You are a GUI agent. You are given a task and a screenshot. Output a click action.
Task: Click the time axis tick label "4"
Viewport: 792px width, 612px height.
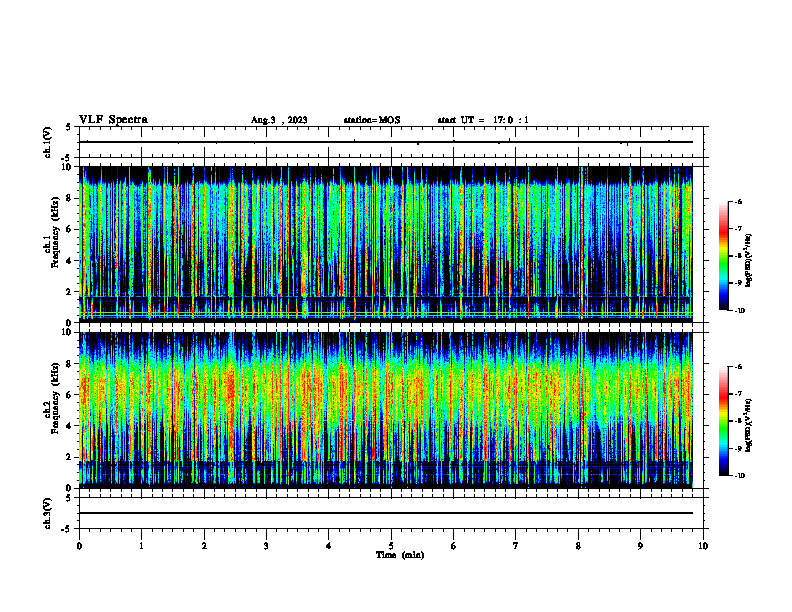[328, 546]
